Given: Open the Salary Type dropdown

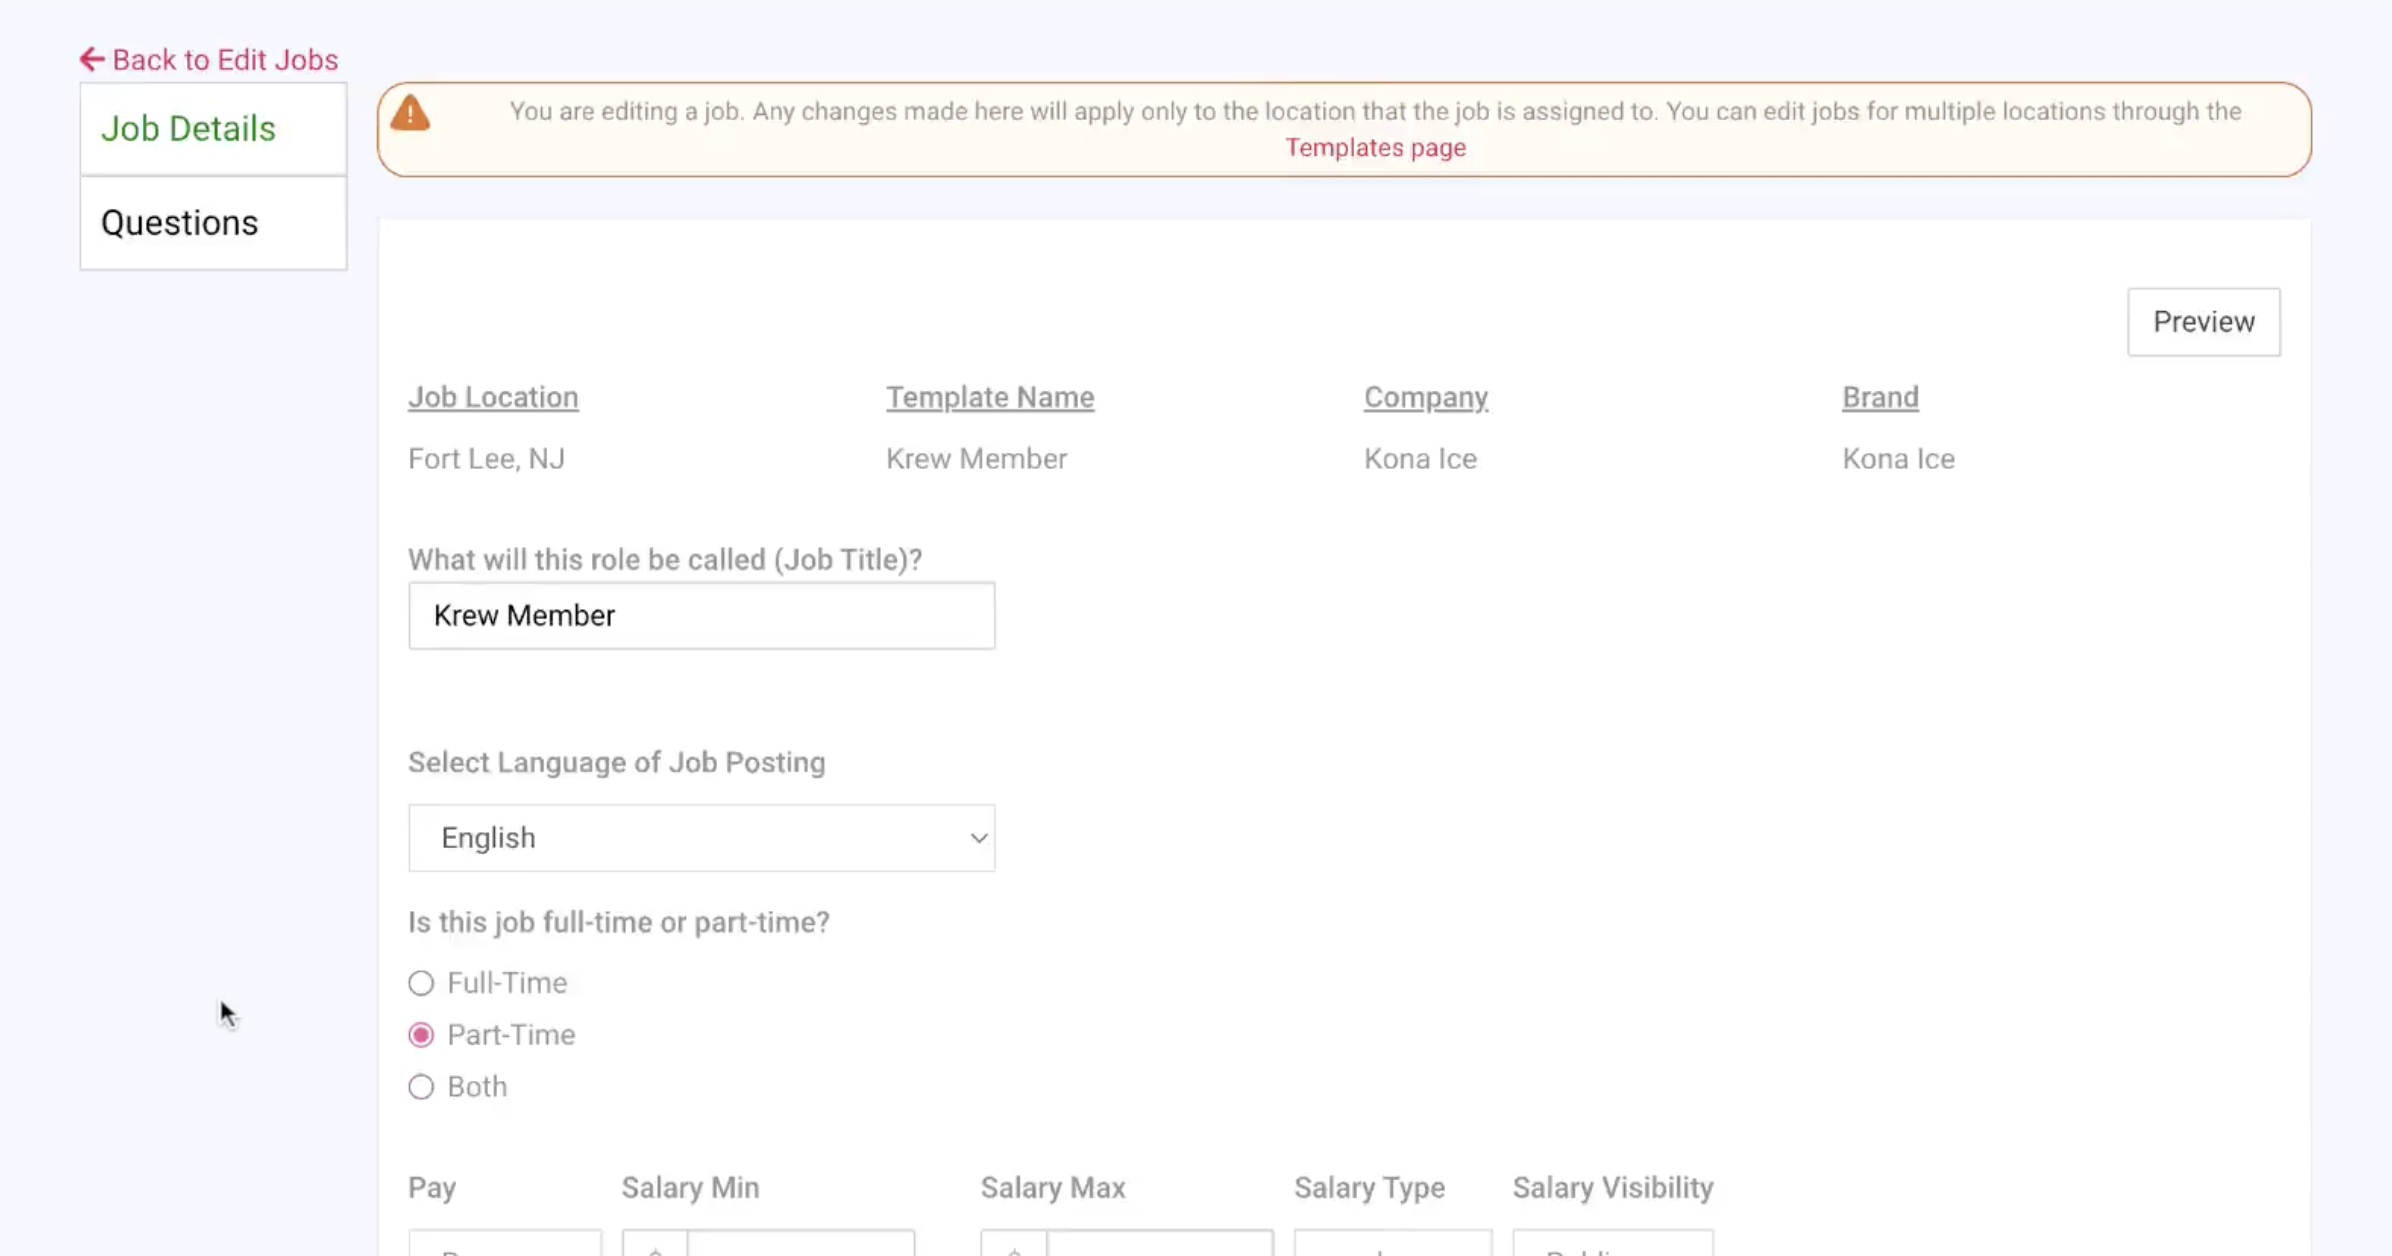Looking at the screenshot, I should pos(1392,1247).
